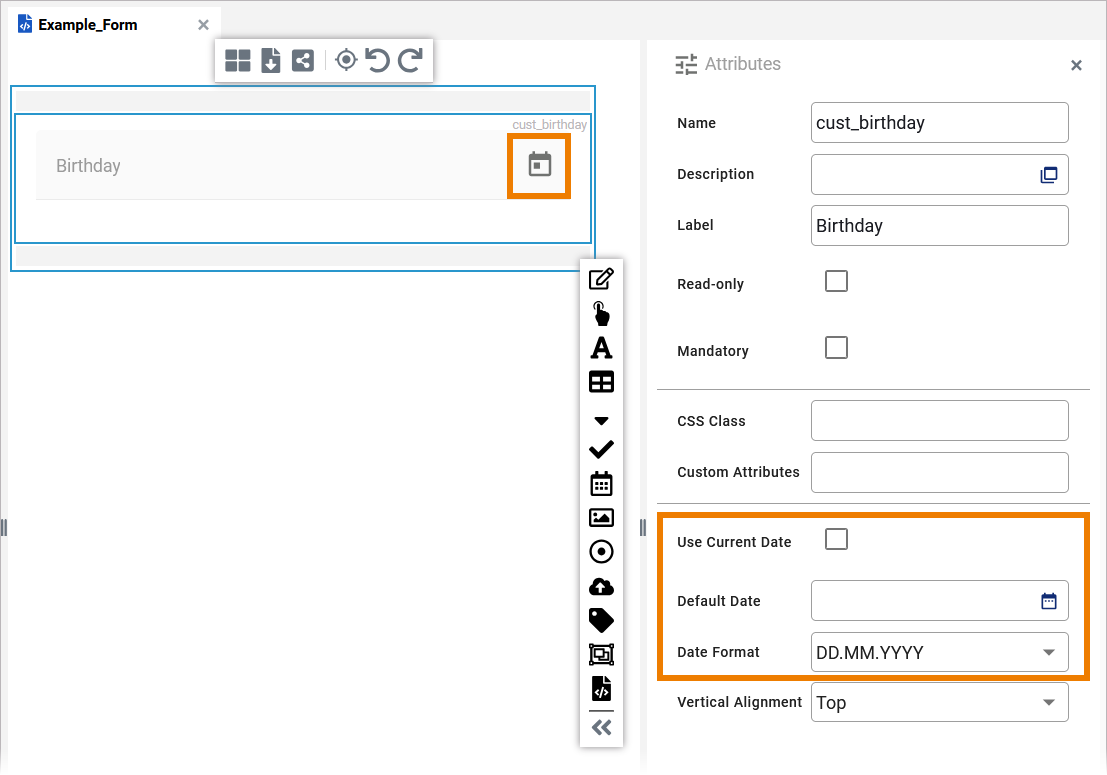Open calendar picker in Birthday field
The height and width of the screenshot is (775, 1107).
[539, 164]
